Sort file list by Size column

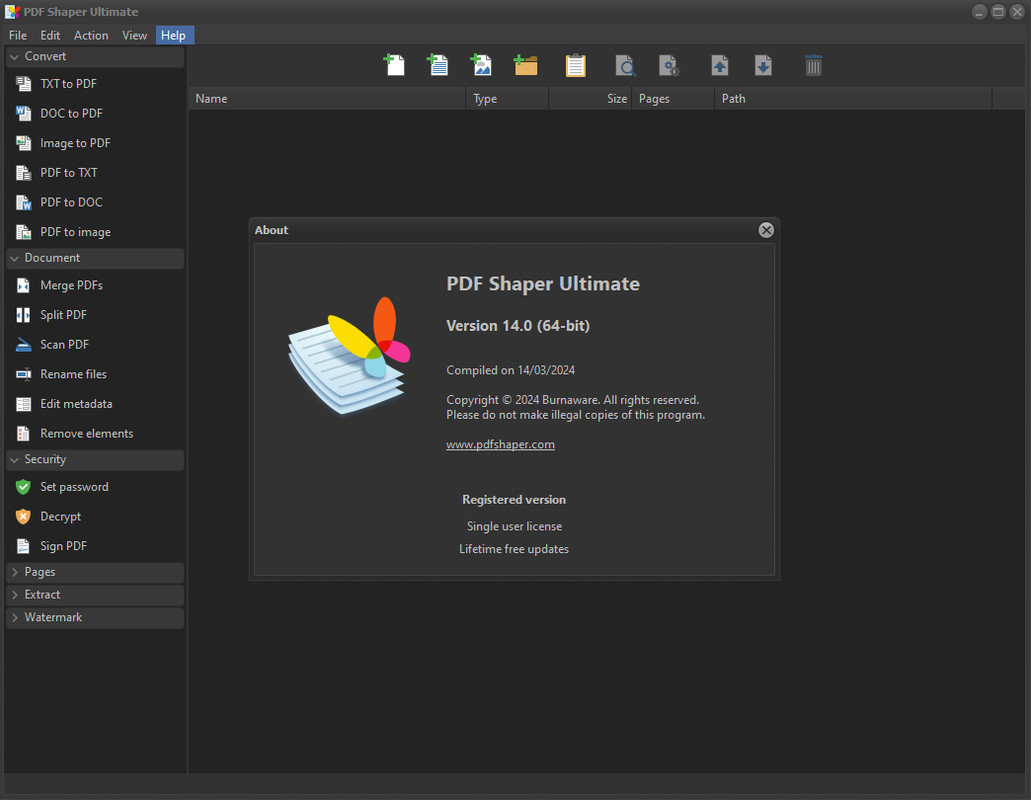[590, 99]
